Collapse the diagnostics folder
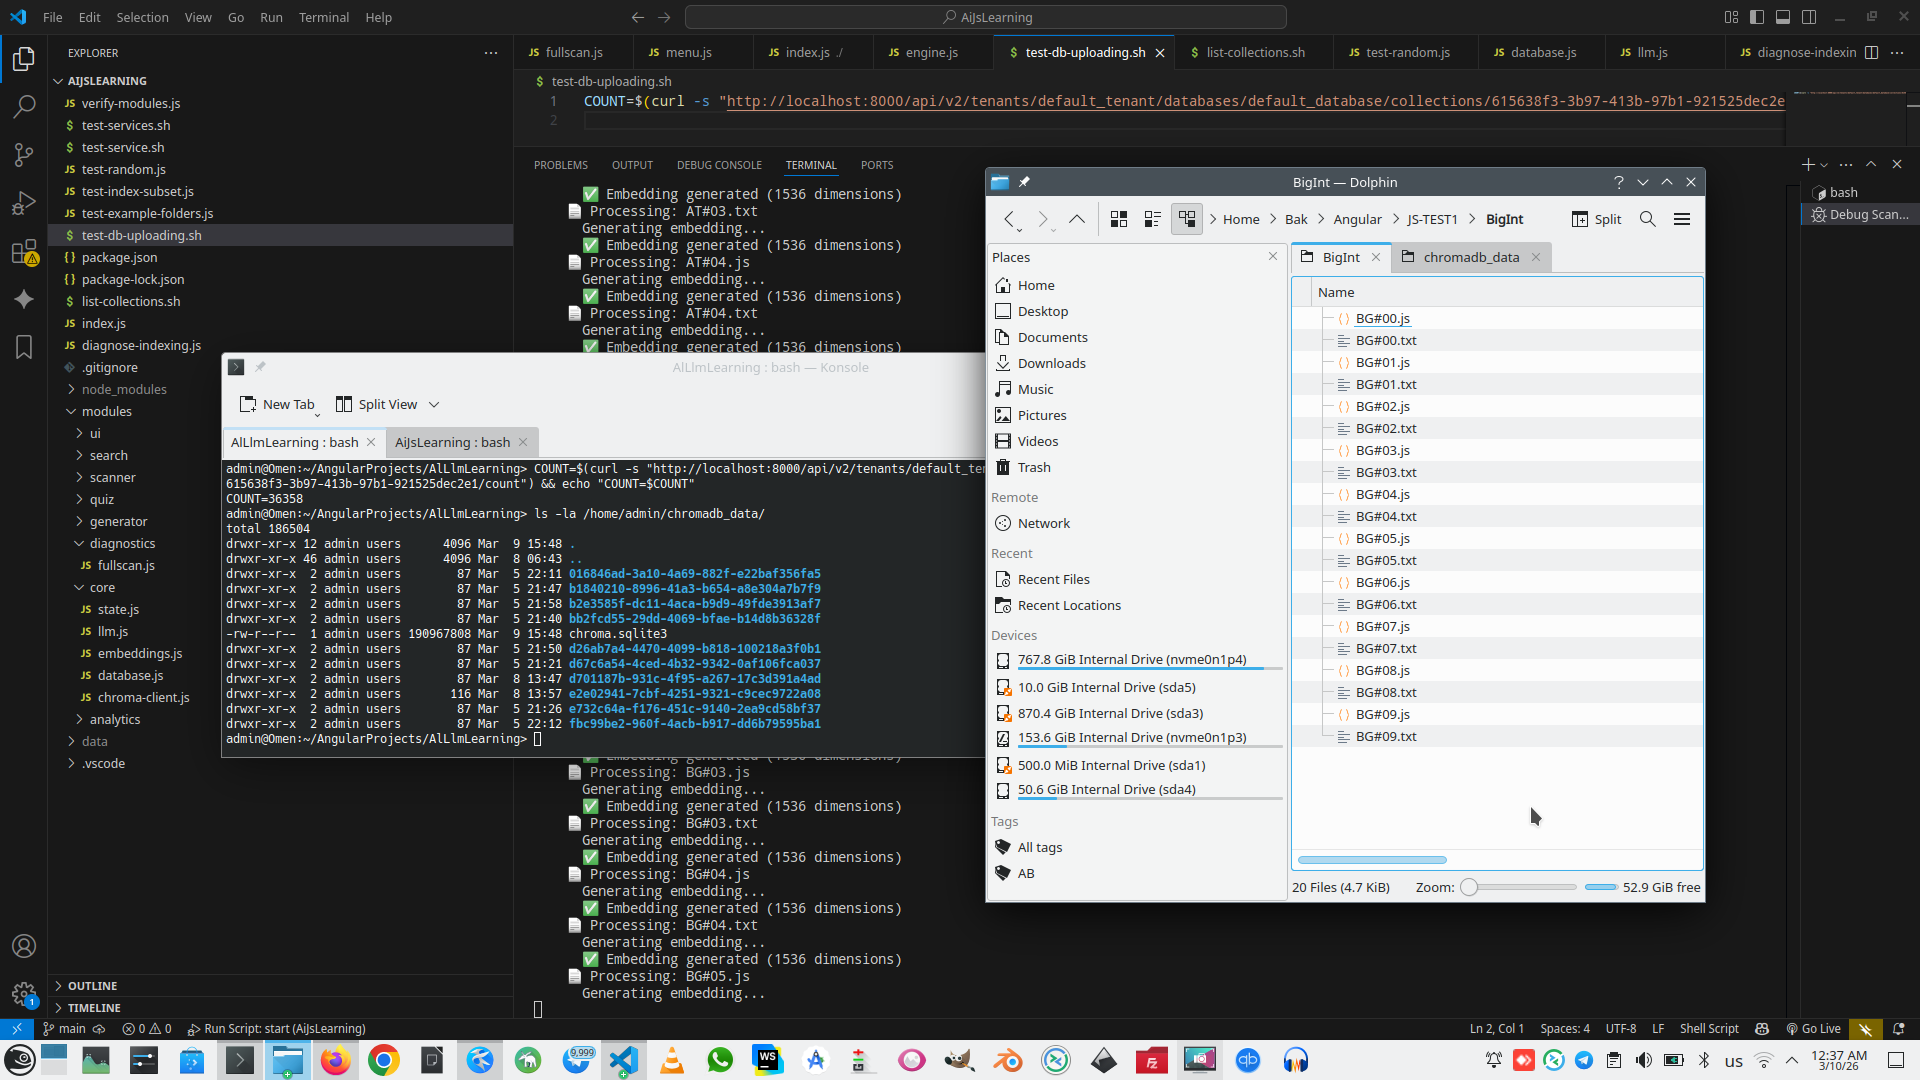Screen dimensions: 1920x1080 tap(122, 543)
